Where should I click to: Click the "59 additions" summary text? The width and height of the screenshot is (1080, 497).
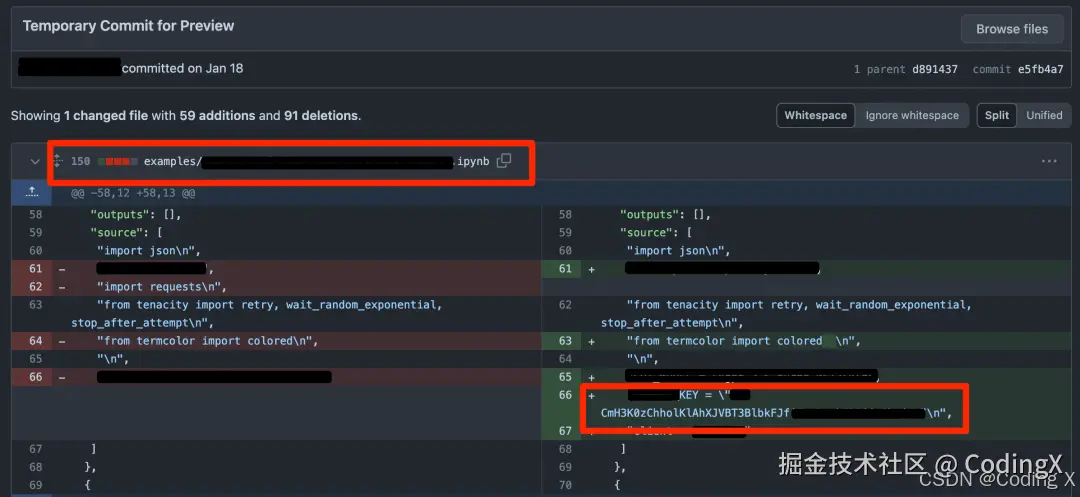click(x=218, y=116)
